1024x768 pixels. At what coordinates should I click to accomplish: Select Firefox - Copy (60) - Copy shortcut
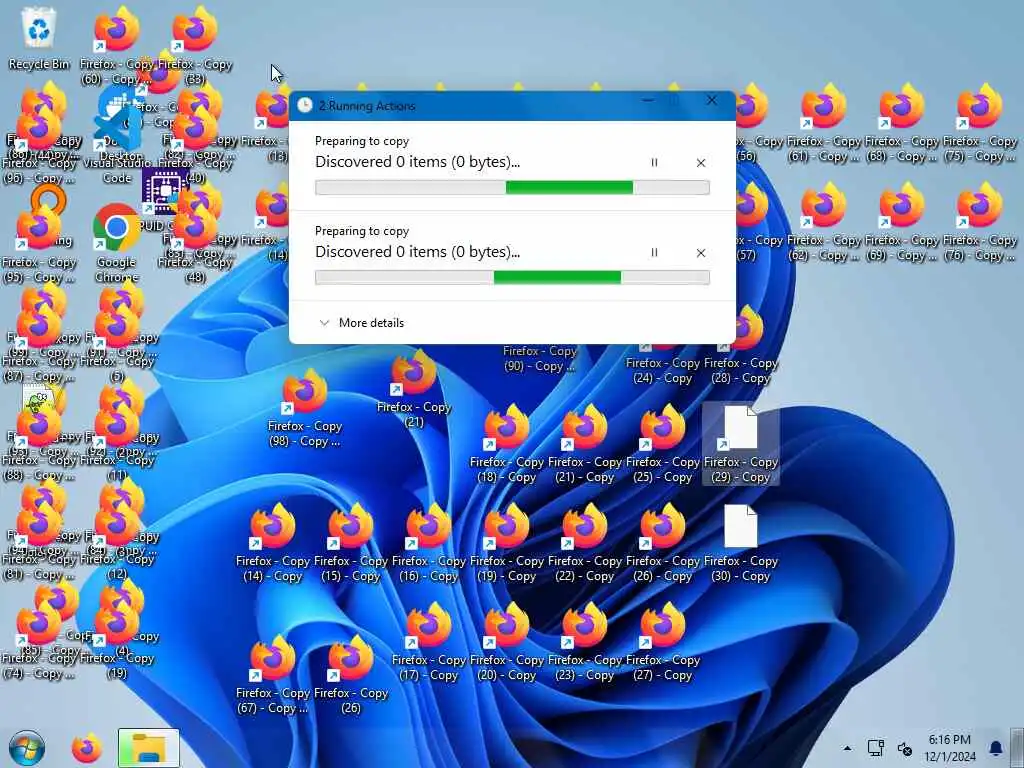116,46
